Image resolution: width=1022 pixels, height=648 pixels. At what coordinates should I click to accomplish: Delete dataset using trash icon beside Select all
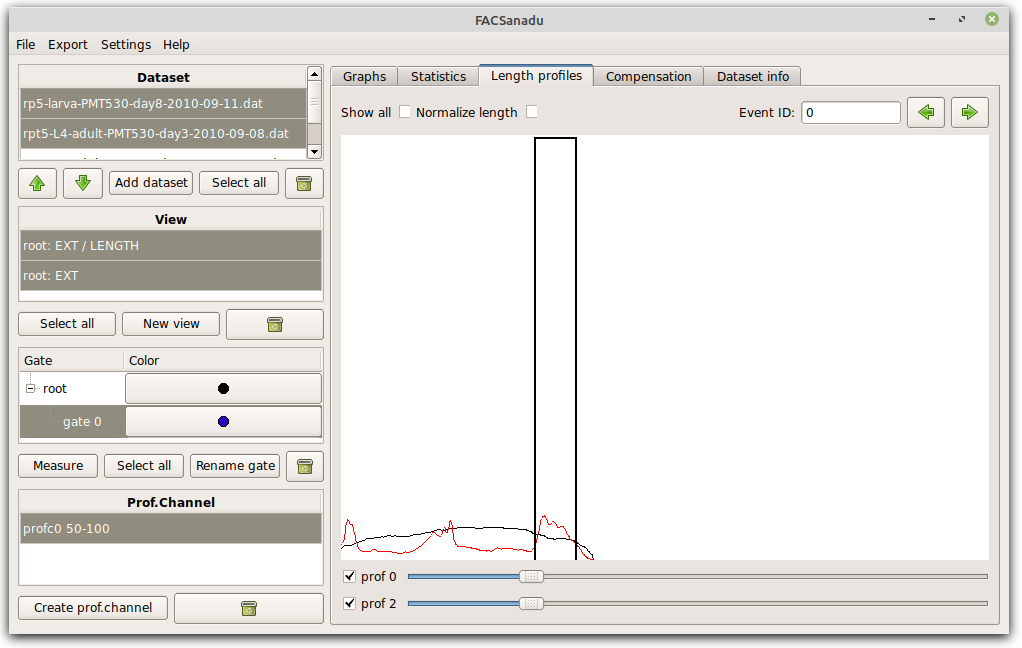coord(304,183)
